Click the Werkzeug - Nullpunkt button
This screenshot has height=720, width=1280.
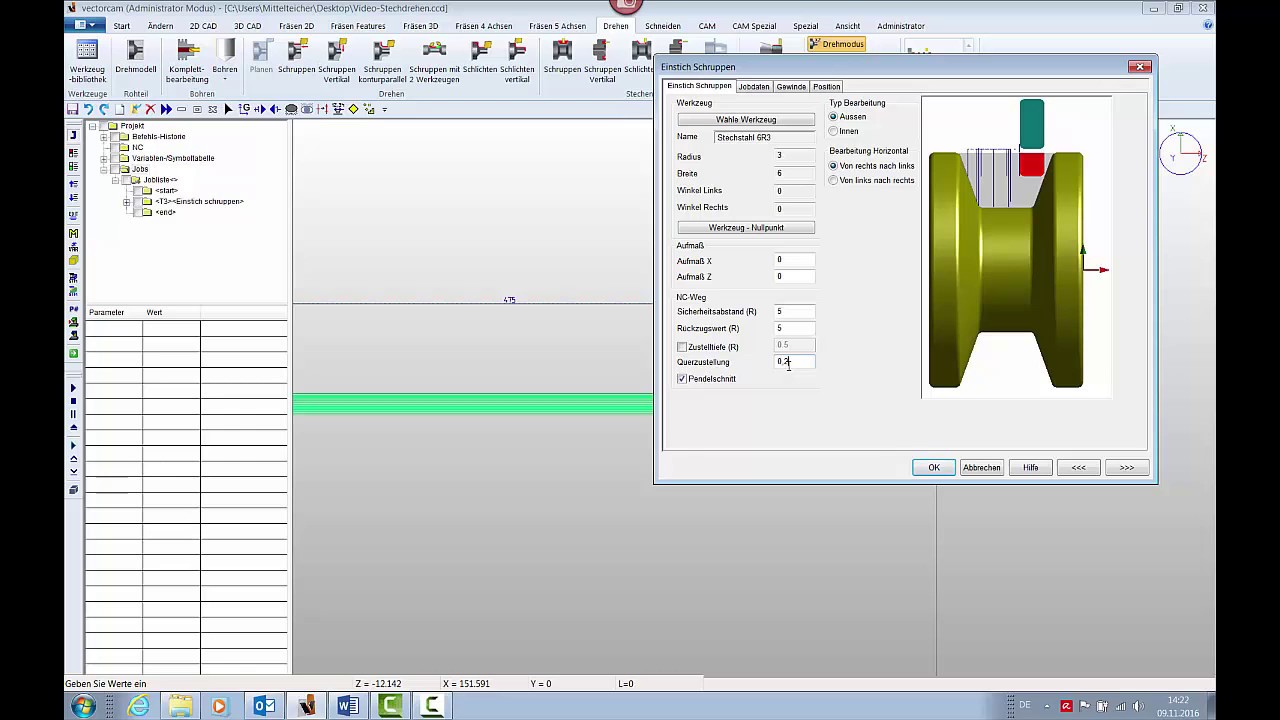[746, 228]
